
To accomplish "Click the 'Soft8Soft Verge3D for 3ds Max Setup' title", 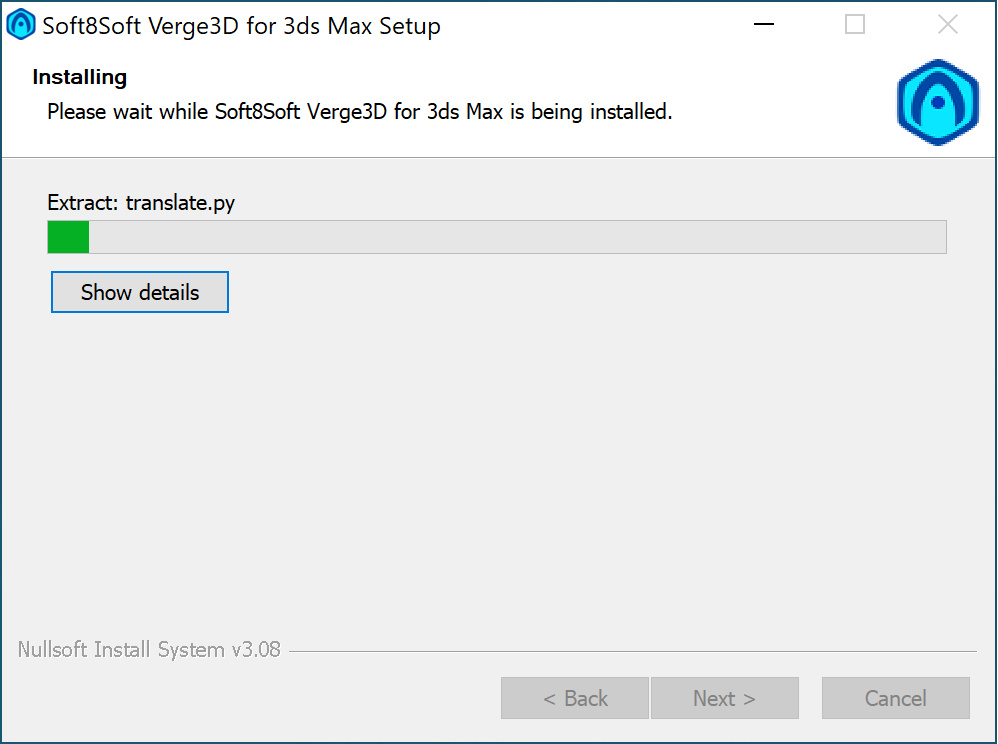I will coord(241,26).
